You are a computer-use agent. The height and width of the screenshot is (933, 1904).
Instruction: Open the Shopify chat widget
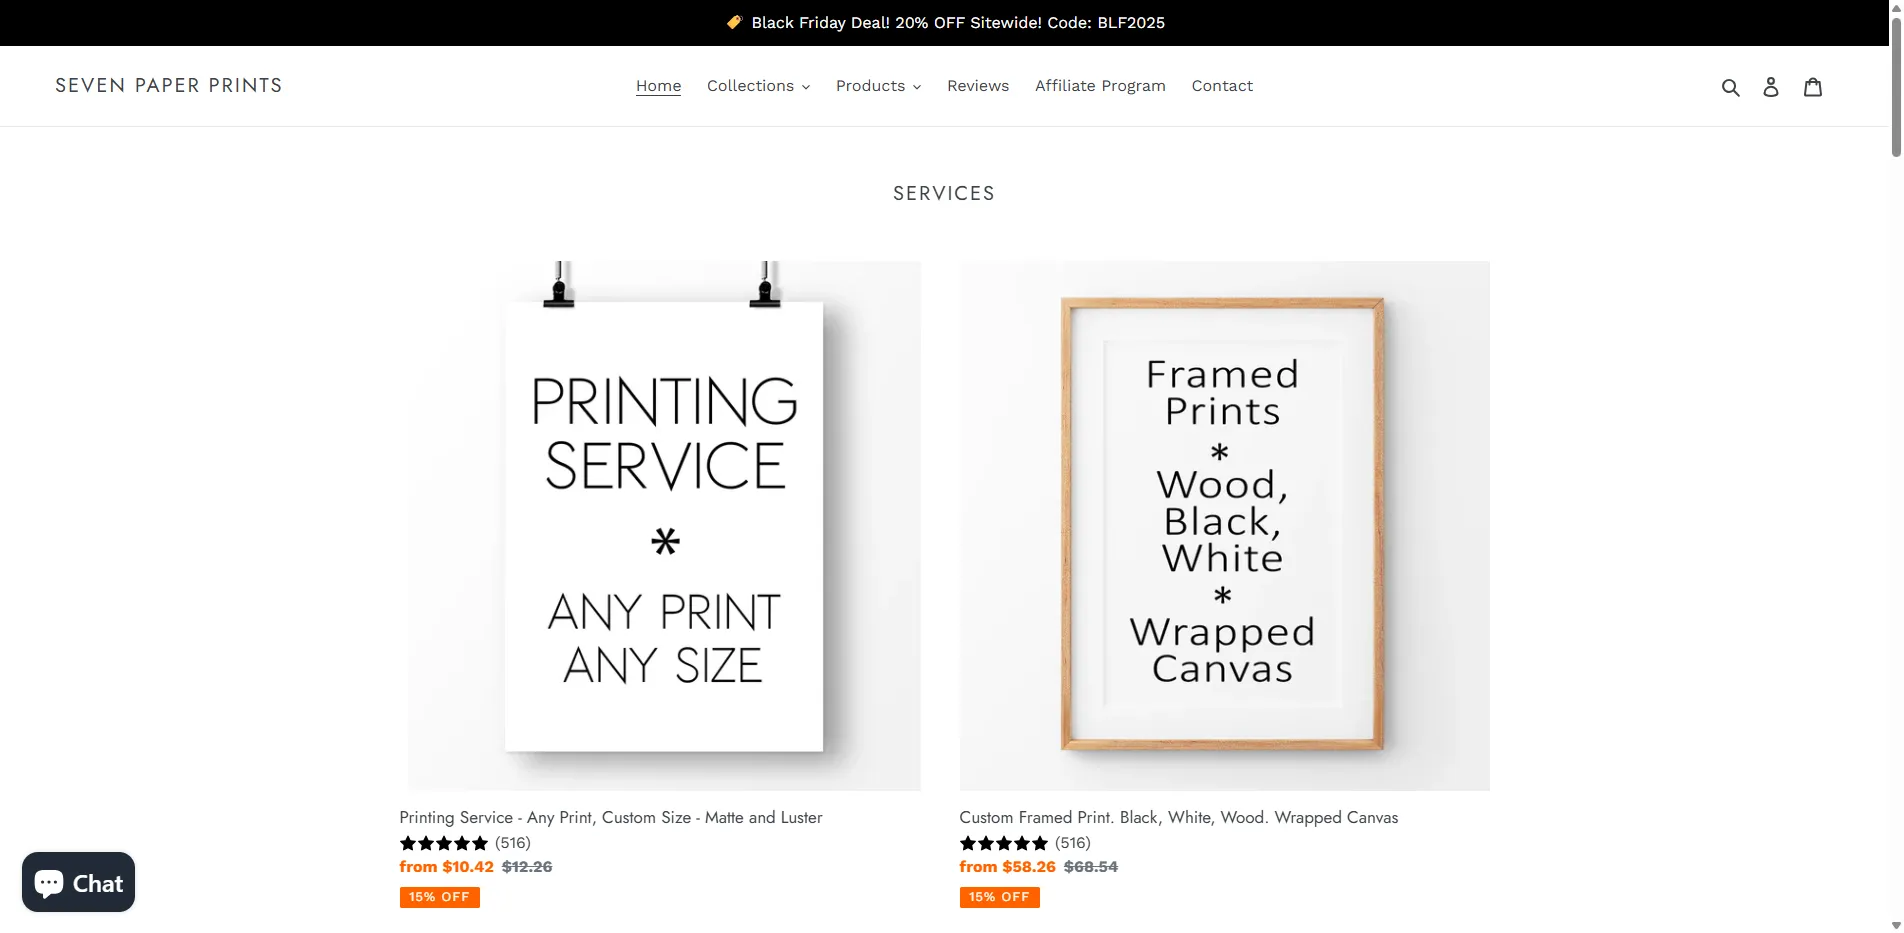78,882
